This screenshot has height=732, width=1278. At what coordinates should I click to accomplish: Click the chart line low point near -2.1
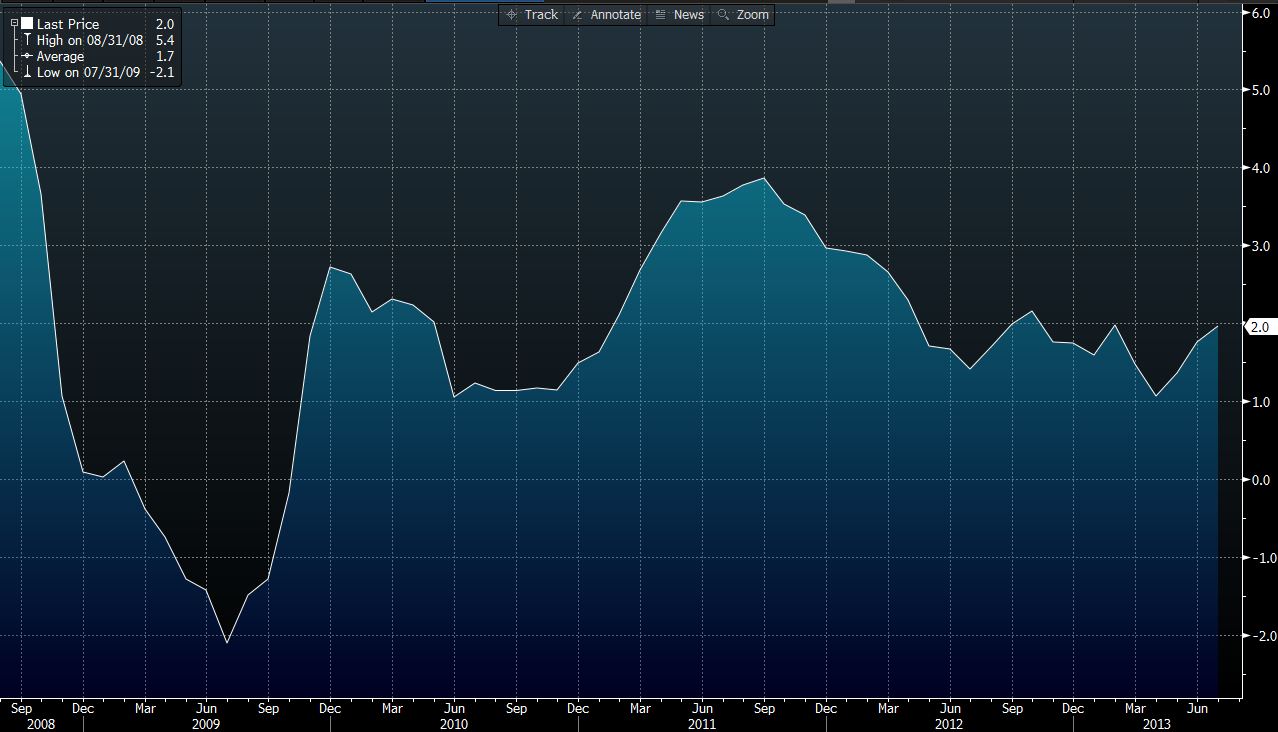point(227,642)
